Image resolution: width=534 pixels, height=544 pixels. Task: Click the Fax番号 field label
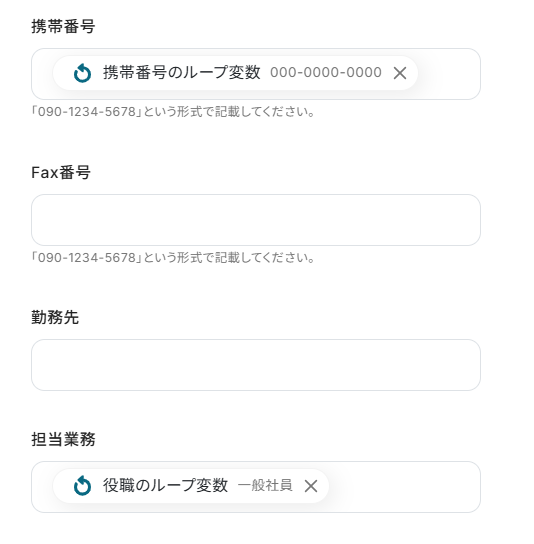point(61,172)
